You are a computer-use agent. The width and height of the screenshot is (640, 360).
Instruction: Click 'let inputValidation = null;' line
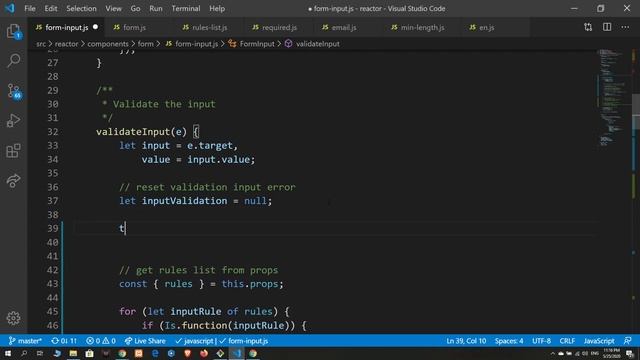click(x=196, y=201)
